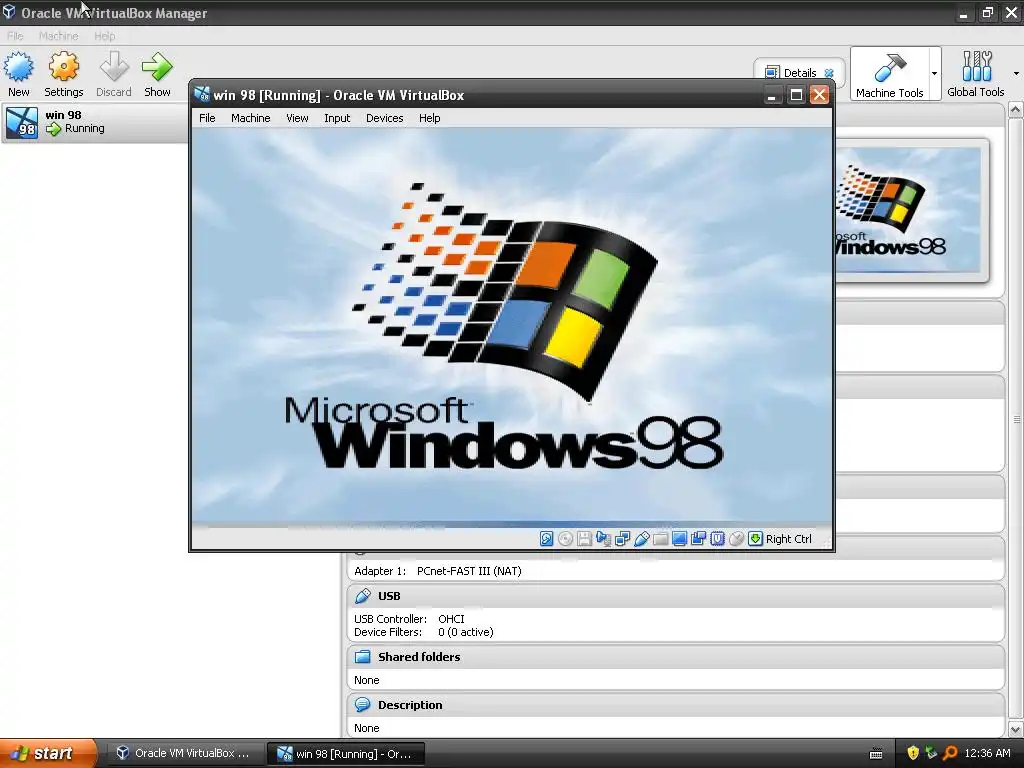Click the Windows 98 preview thumbnail
This screenshot has height=768, width=1024.
tap(908, 210)
